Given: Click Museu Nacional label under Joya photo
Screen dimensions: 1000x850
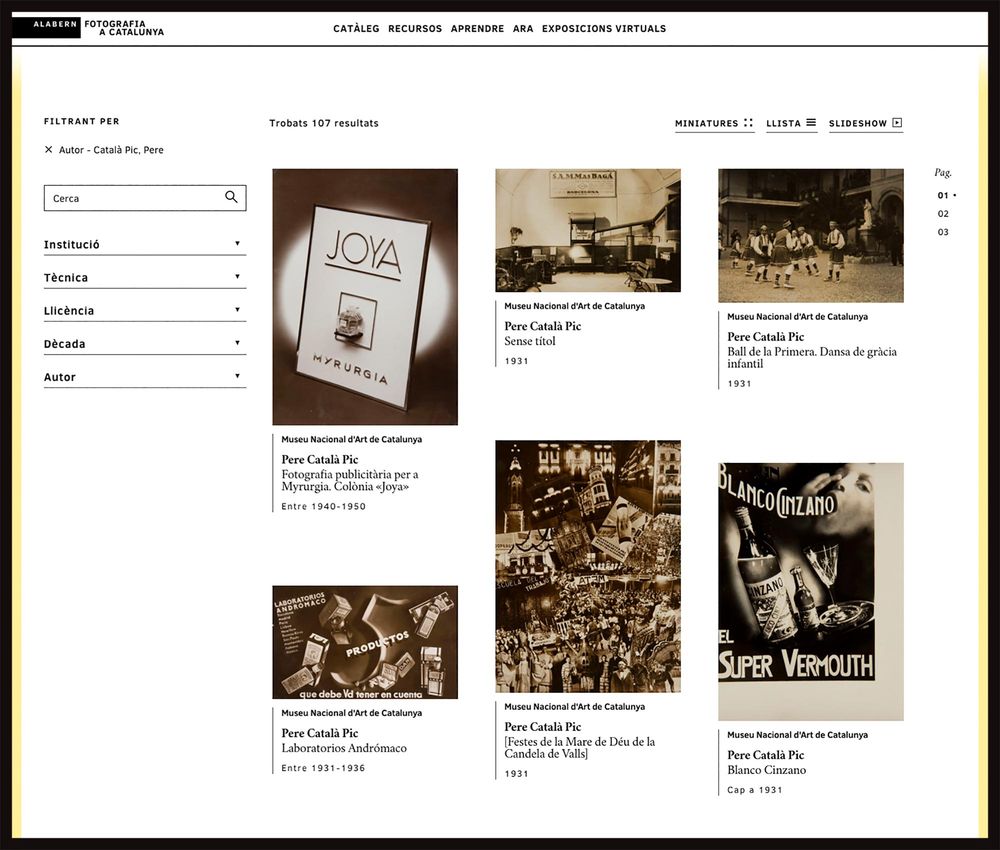Looking at the screenshot, I should click(351, 439).
